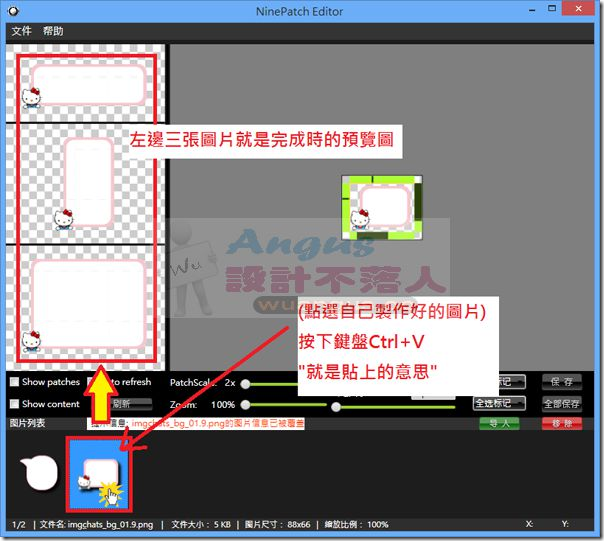604x541 pixels.
Task: Click the green 导入 import button
Action: pyautogui.click(x=499, y=424)
